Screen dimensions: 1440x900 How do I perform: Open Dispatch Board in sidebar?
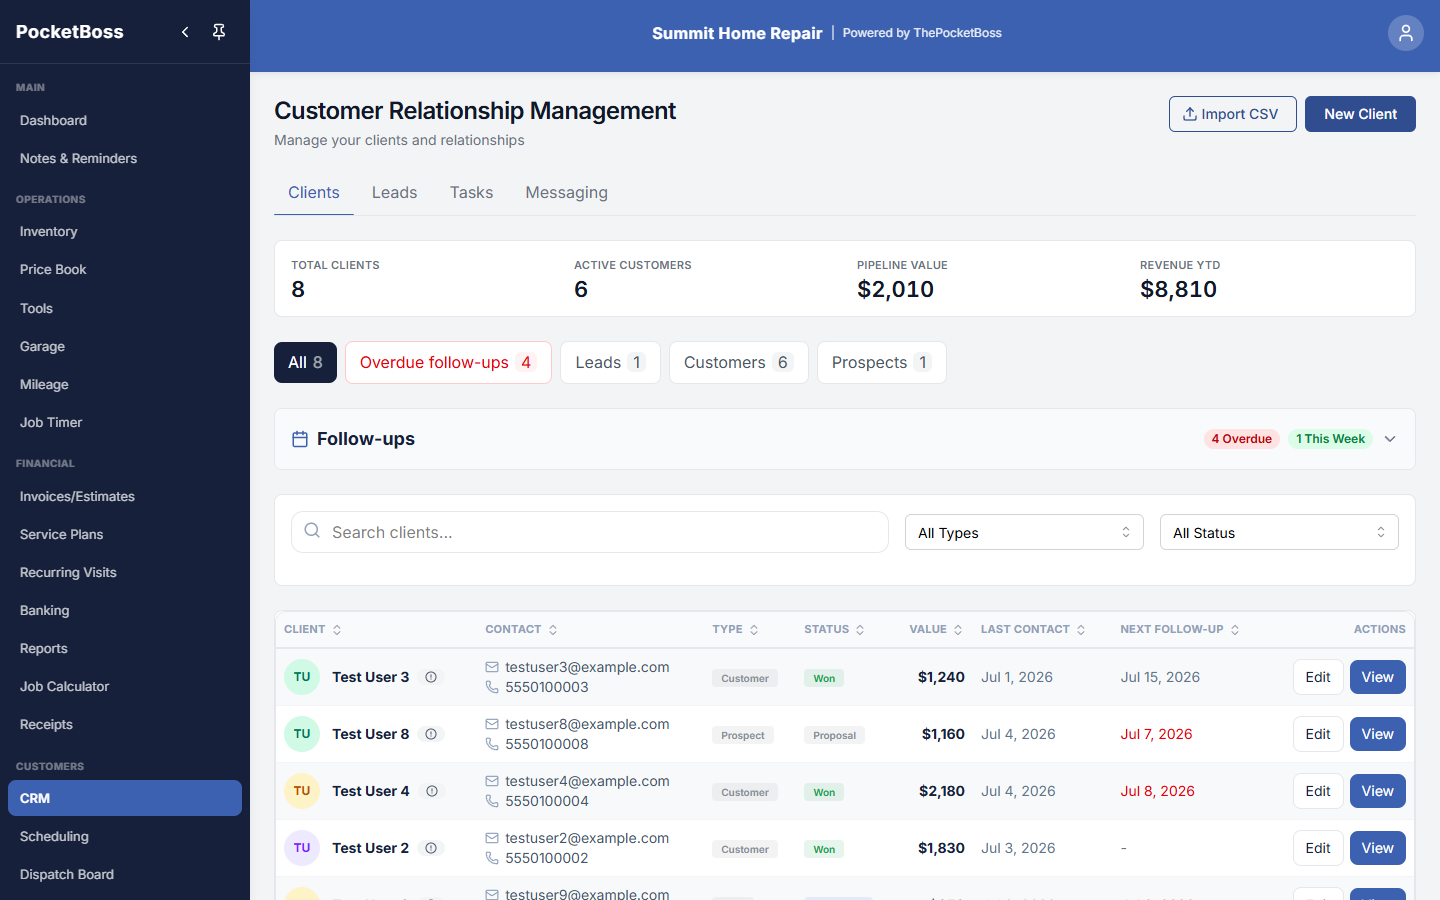[125, 874]
